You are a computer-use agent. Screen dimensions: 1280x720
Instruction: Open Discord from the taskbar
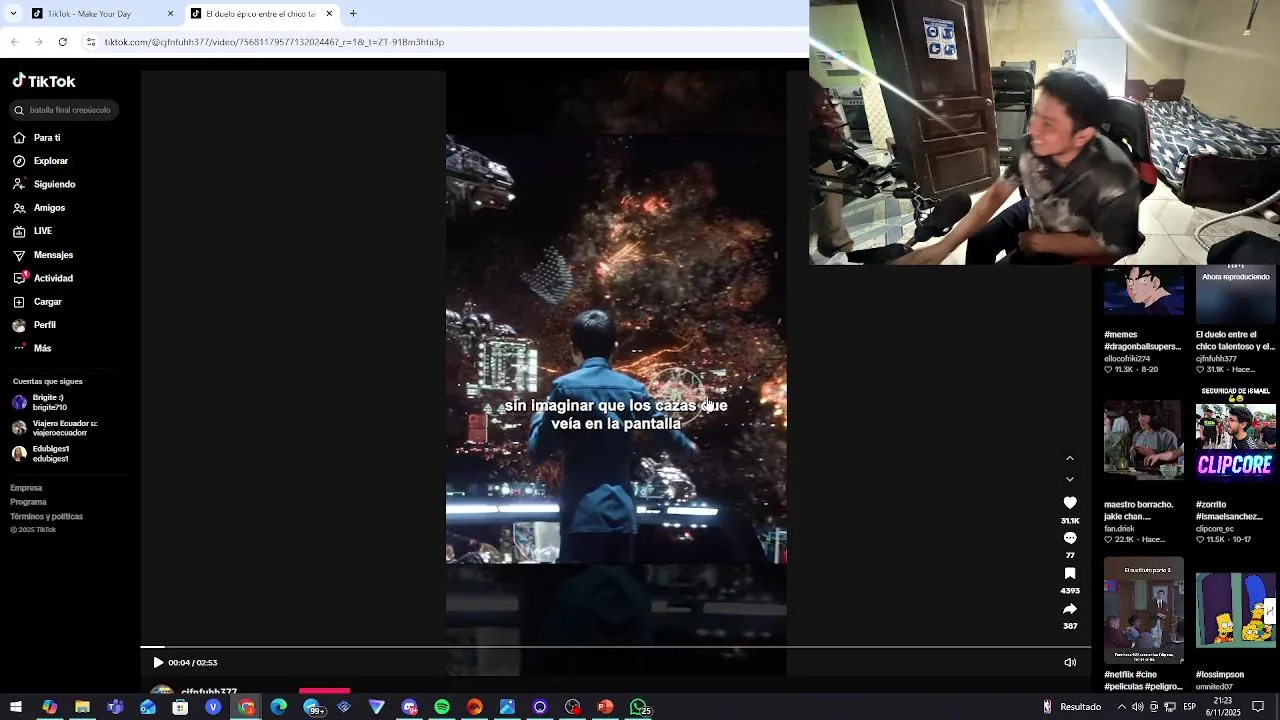410,707
